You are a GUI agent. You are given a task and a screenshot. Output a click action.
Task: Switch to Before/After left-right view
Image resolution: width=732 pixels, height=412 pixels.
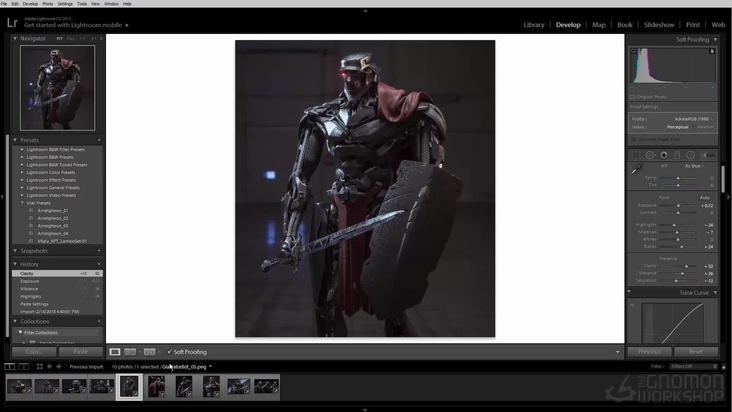(130, 352)
